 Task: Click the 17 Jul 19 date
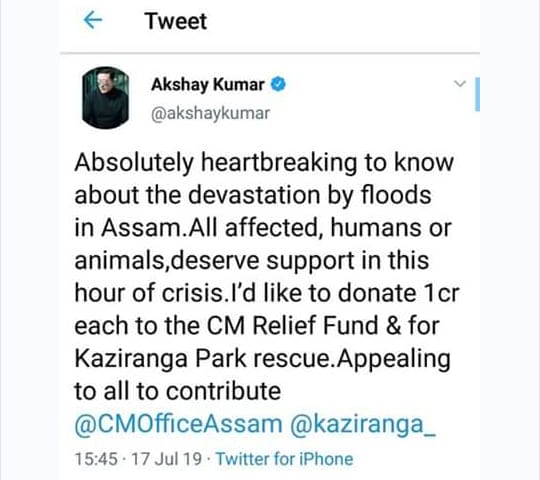point(166,459)
